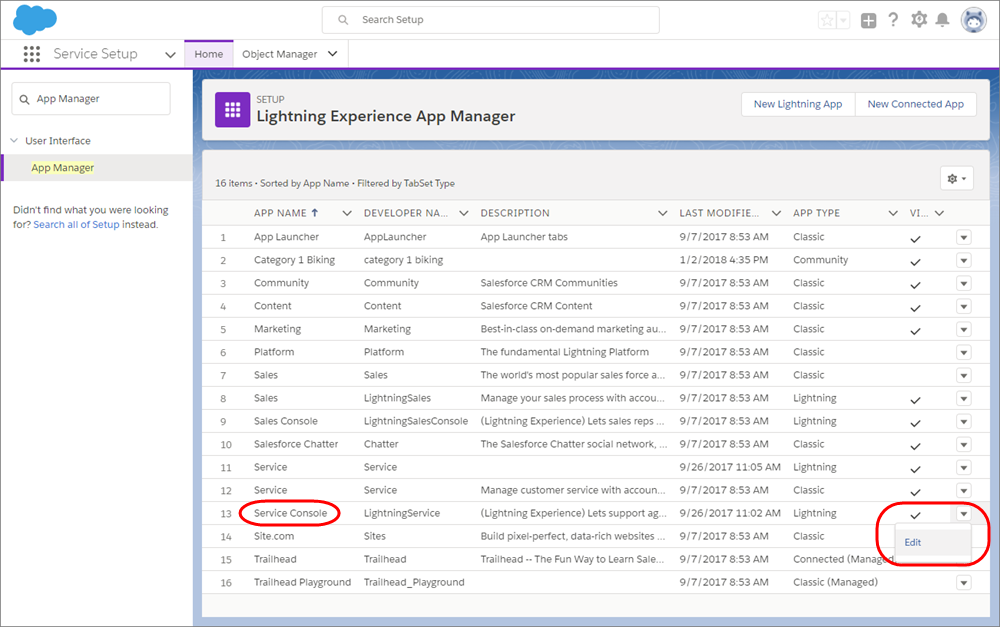Open row actions for Service Console
Viewport: 1000px width, 627px height.
pyautogui.click(x=964, y=513)
